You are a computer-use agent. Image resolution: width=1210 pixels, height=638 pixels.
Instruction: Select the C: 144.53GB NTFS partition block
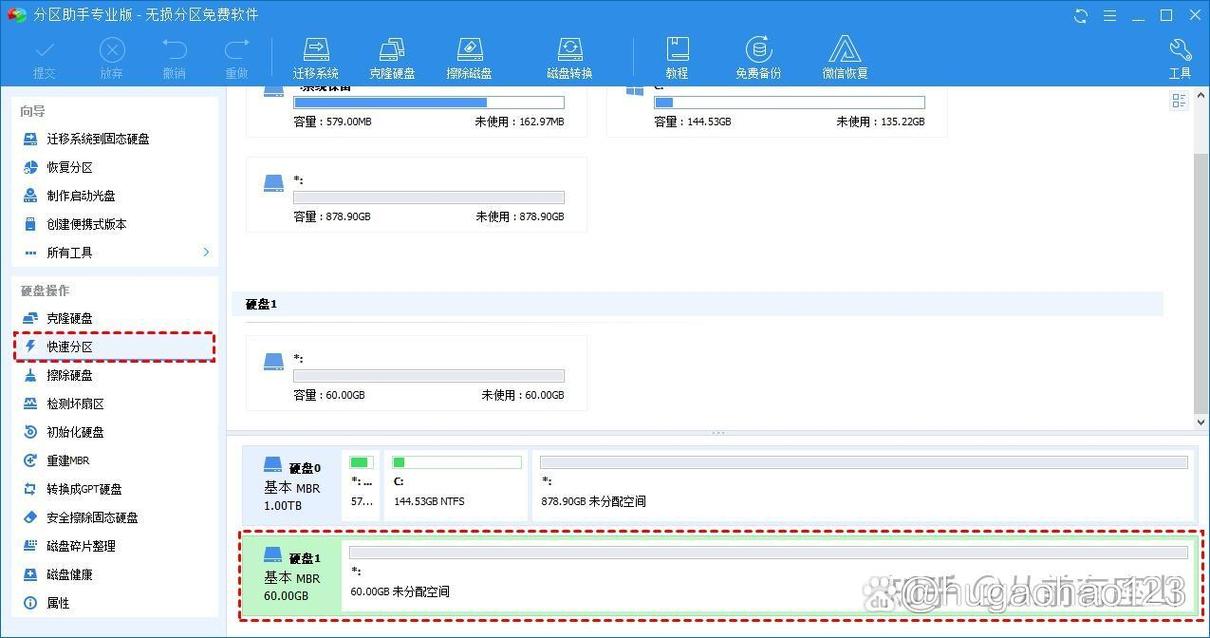(x=456, y=485)
